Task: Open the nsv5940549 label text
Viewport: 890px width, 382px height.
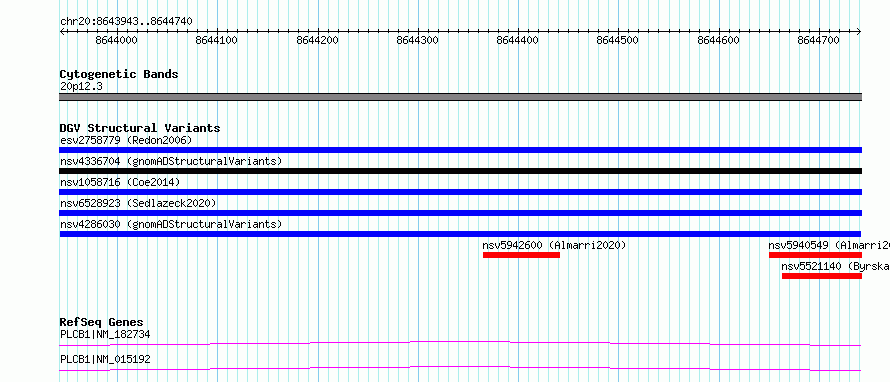Action: click(x=829, y=245)
